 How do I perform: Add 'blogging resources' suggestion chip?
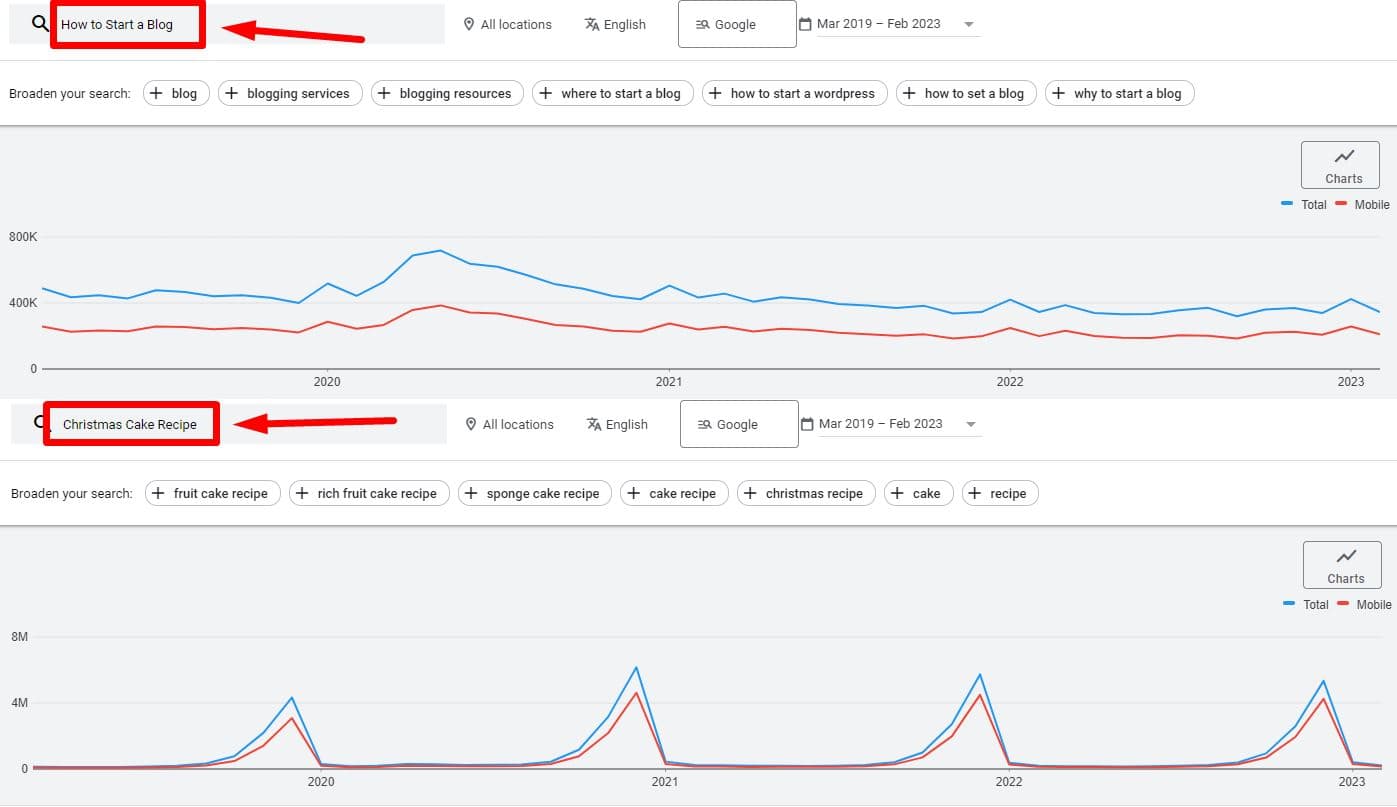[447, 93]
